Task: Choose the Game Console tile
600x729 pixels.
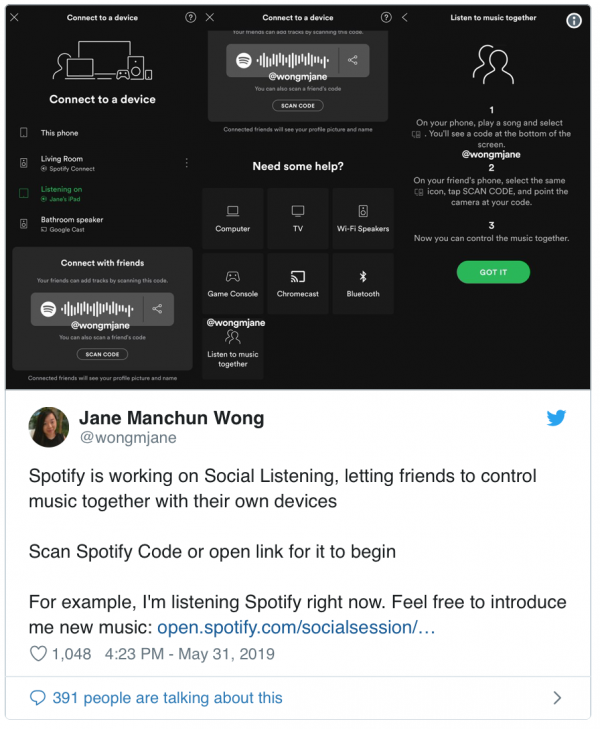Action: pos(233,284)
